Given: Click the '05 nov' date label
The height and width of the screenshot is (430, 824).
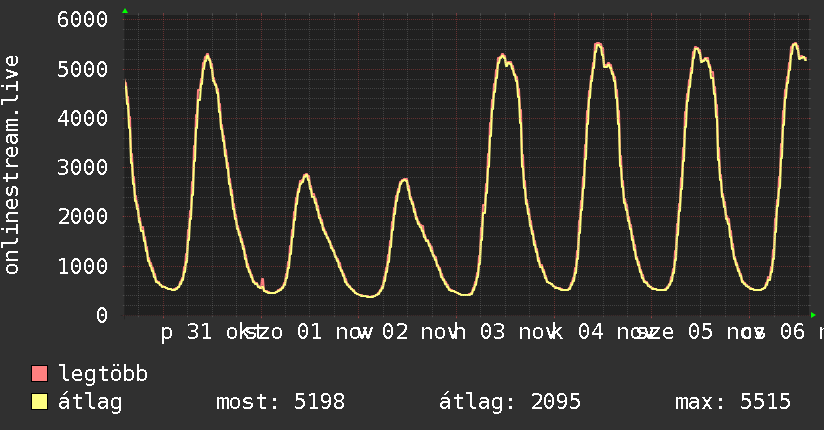Looking at the screenshot, I should click(x=725, y=332).
